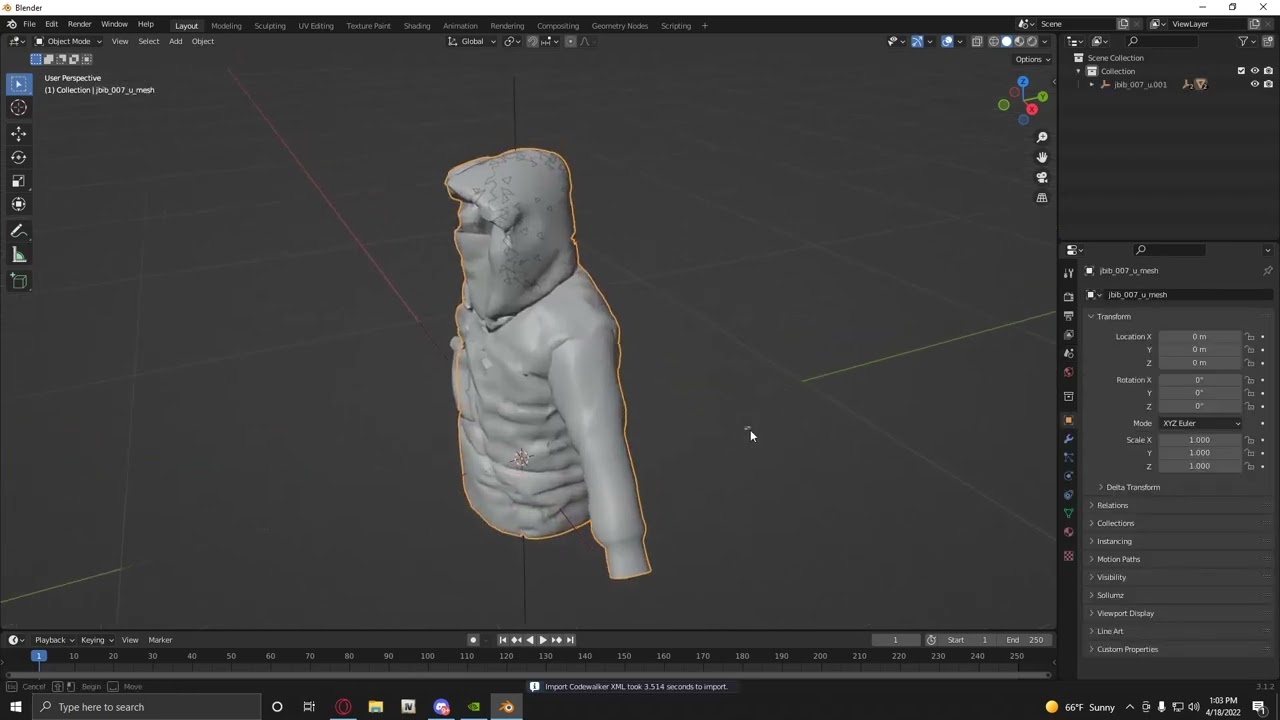This screenshot has height=720, width=1280.
Task: Click the timeline Marker menu
Action: [x=160, y=640]
